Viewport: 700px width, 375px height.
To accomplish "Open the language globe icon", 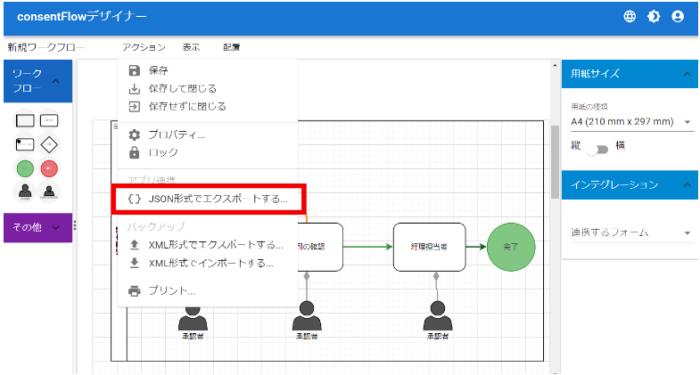I will pos(629,17).
